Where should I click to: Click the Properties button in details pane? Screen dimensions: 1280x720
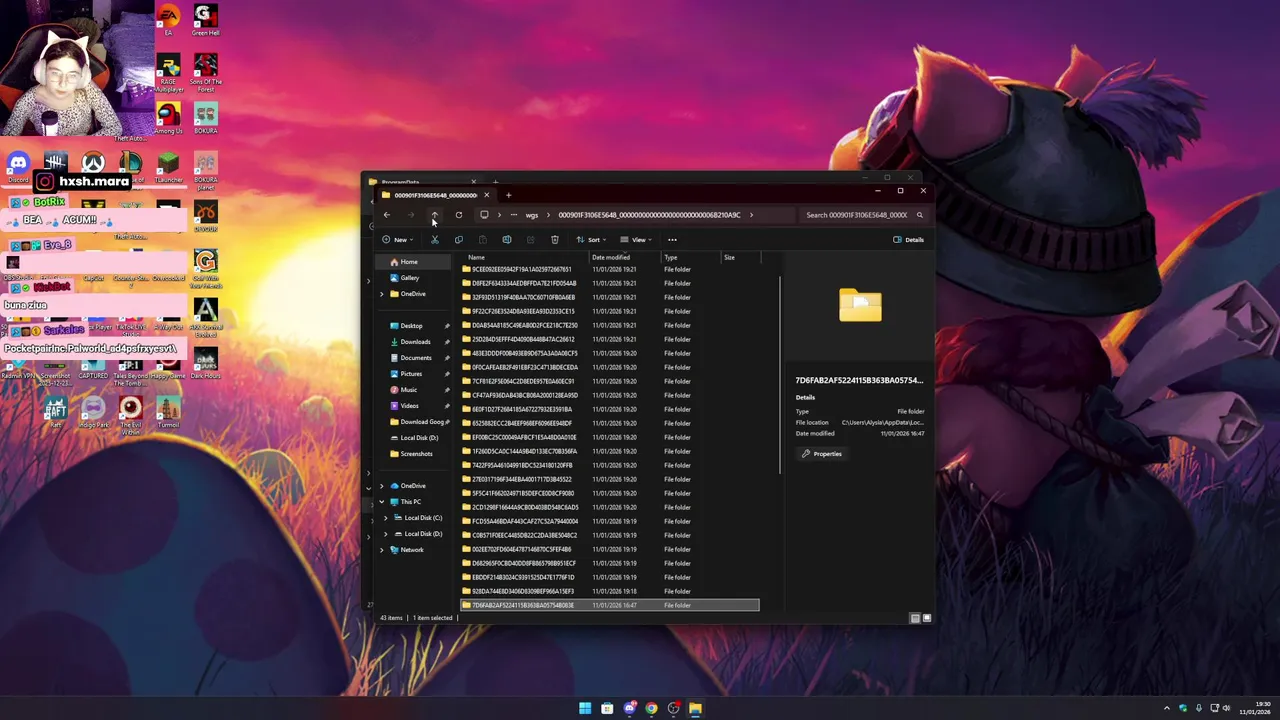point(822,454)
